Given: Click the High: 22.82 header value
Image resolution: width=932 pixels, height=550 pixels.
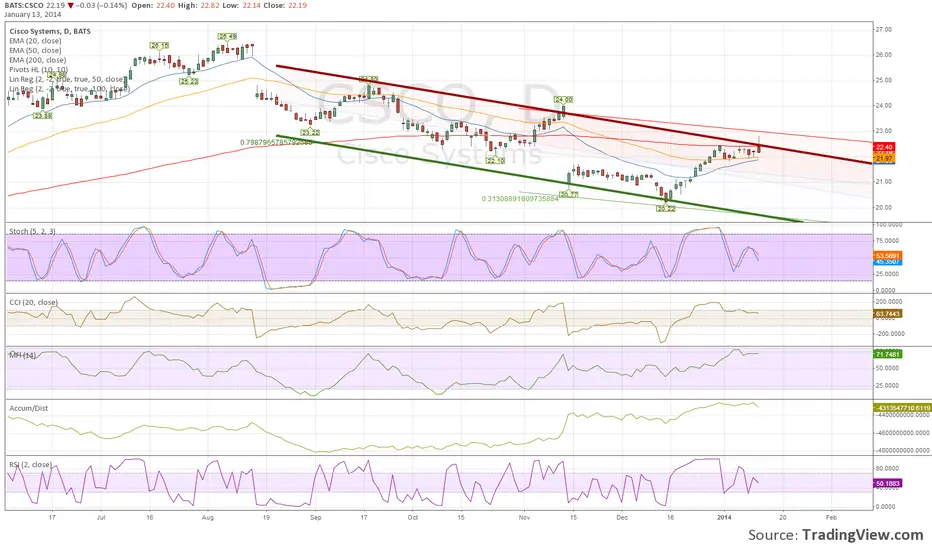Looking at the screenshot, I should pyautogui.click(x=199, y=5).
